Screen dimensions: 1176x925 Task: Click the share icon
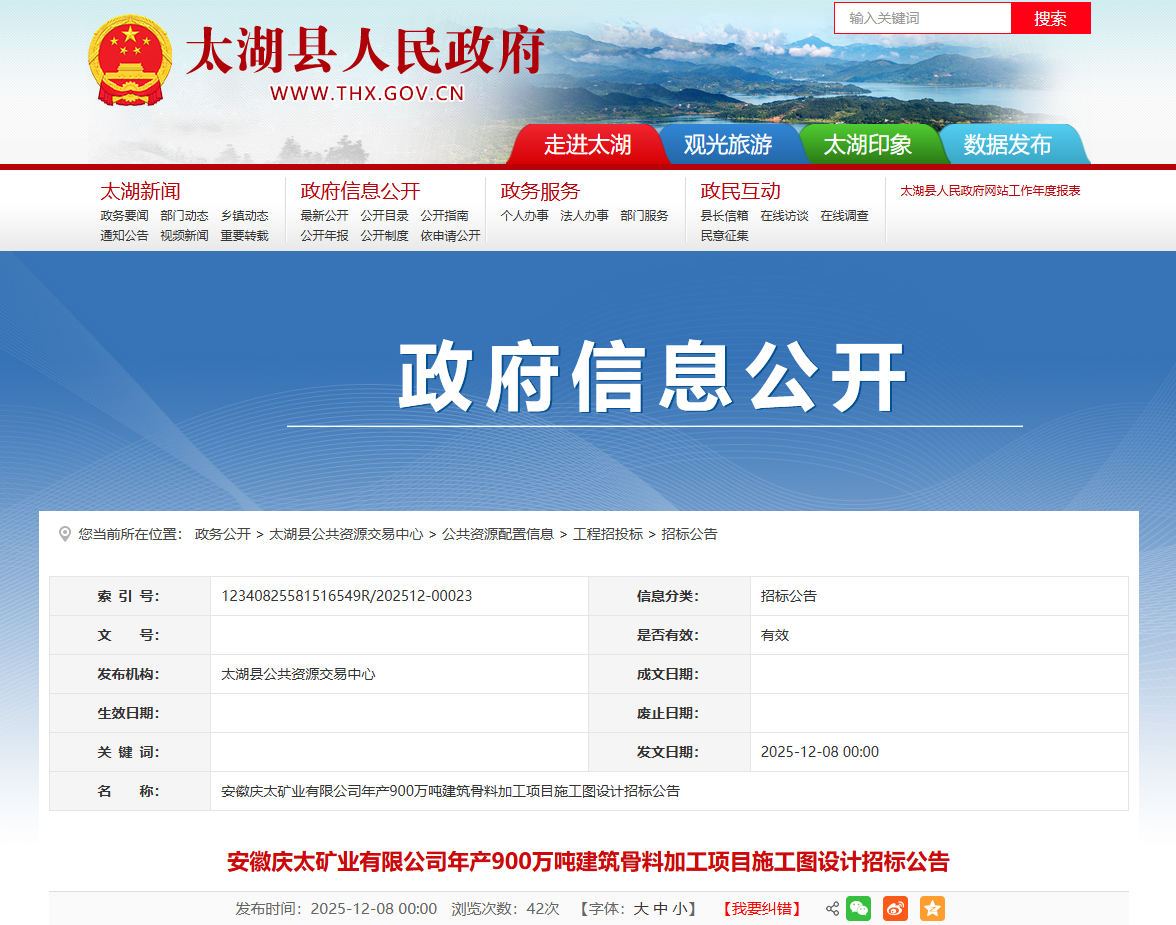click(x=832, y=909)
